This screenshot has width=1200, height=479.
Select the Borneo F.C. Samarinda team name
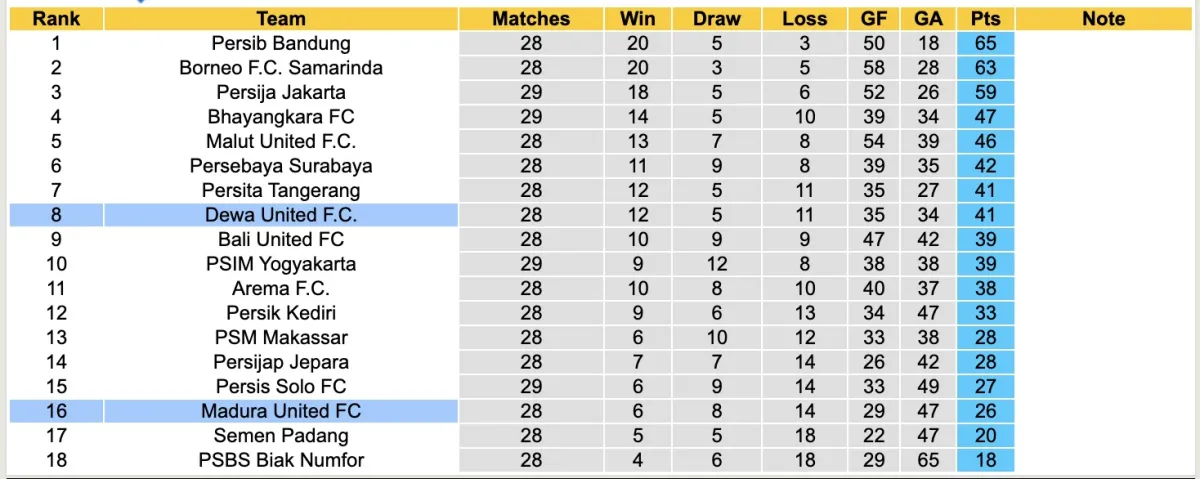tap(281, 68)
